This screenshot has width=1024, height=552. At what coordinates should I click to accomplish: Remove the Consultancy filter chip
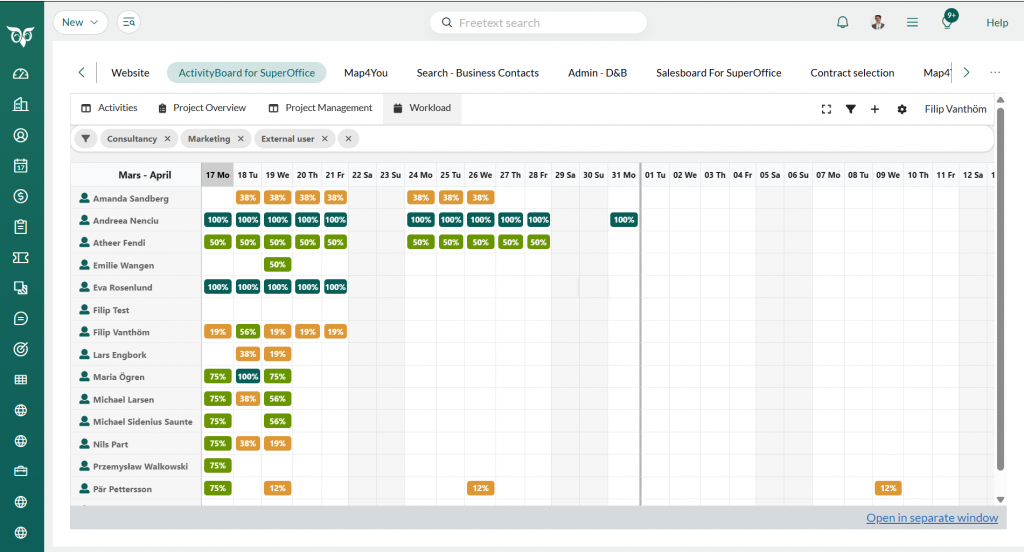(168, 138)
